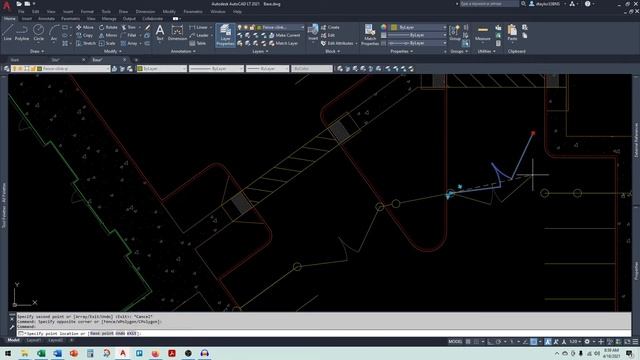This screenshot has width=640, height=360.
Task: Open Layer Properties manager
Action: pos(225,35)
